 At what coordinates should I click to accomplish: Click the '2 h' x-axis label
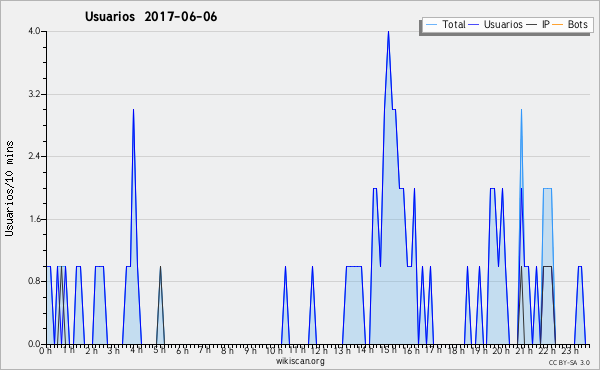[91, 350]
